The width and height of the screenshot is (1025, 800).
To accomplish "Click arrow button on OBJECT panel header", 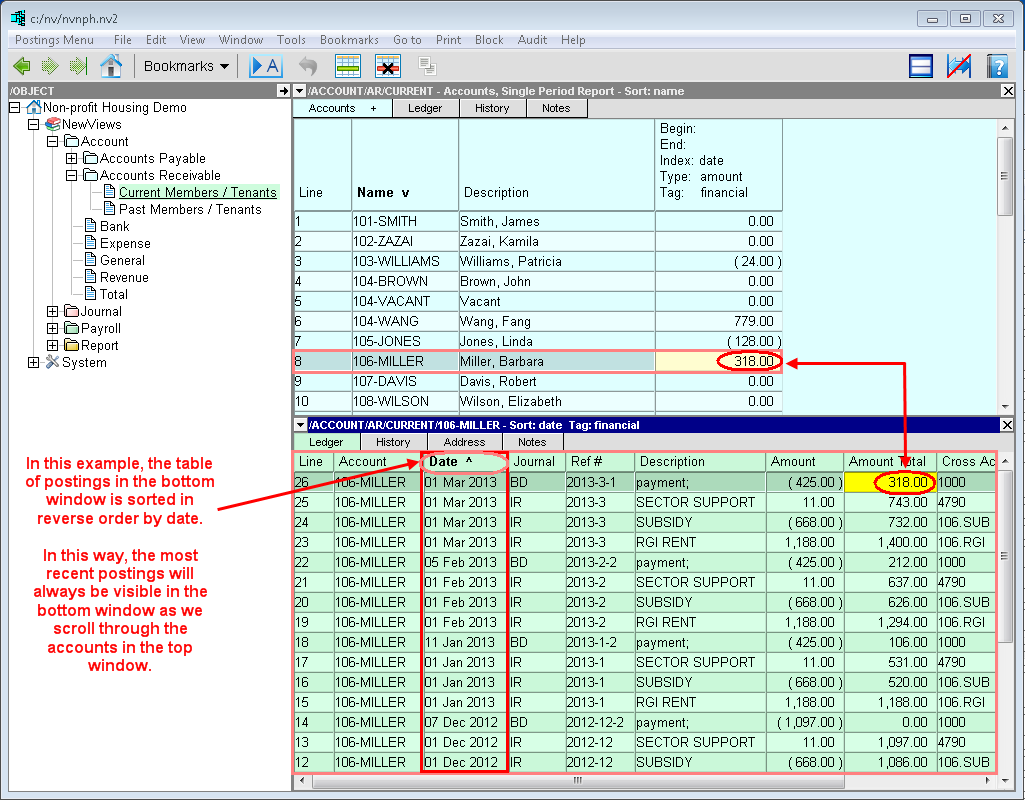I will coord(283,91).
